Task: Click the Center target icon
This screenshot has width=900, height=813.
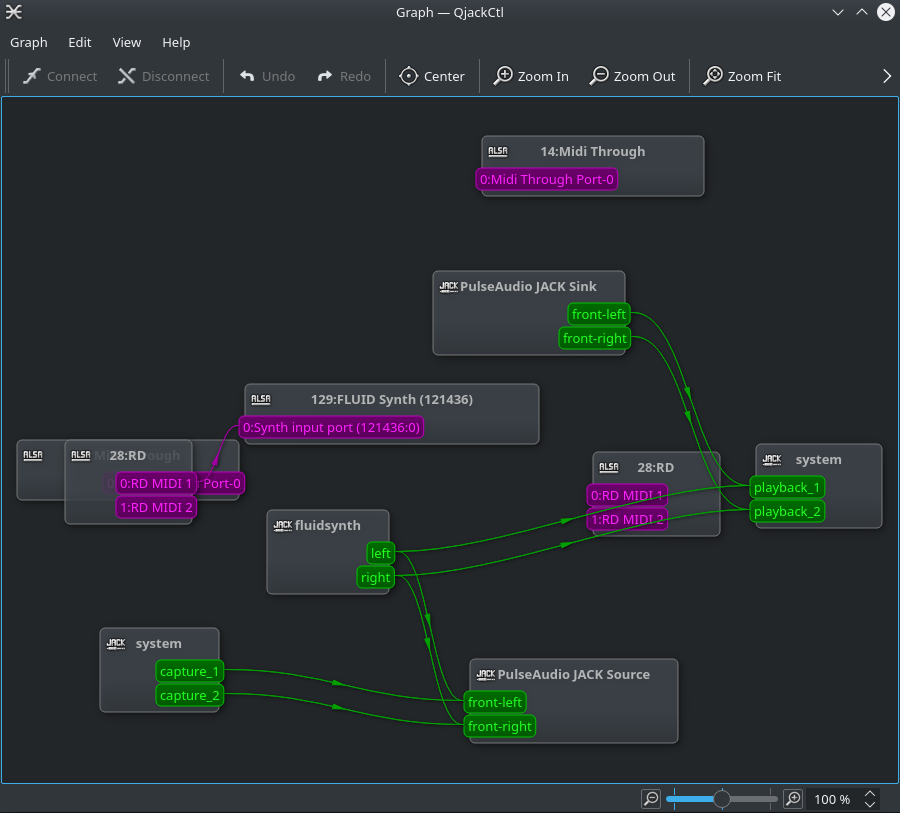Action: coord(408,76)
